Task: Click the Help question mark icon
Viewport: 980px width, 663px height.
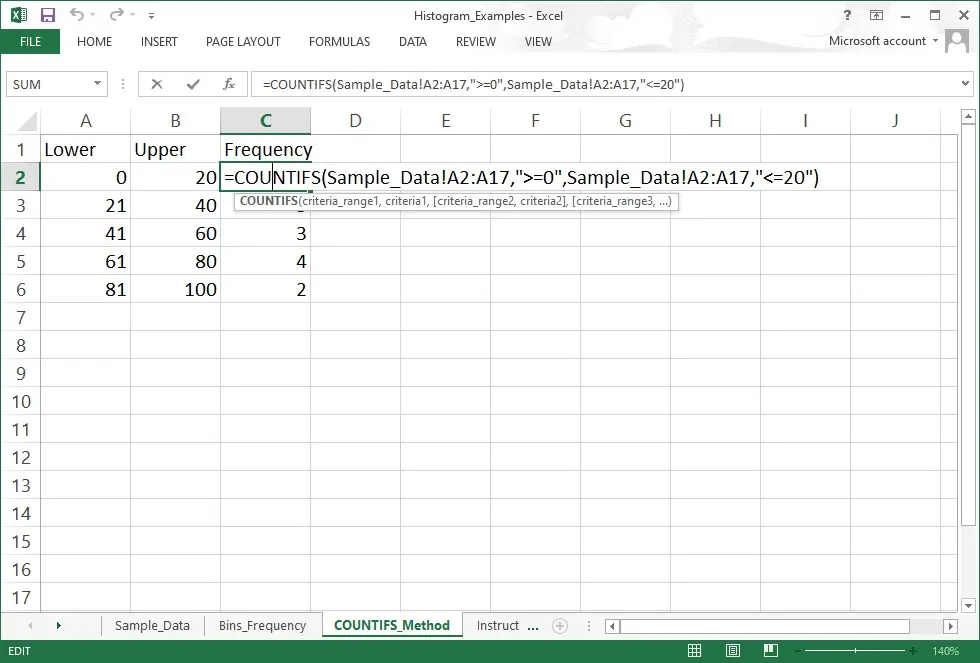Action: click(847, 15)
